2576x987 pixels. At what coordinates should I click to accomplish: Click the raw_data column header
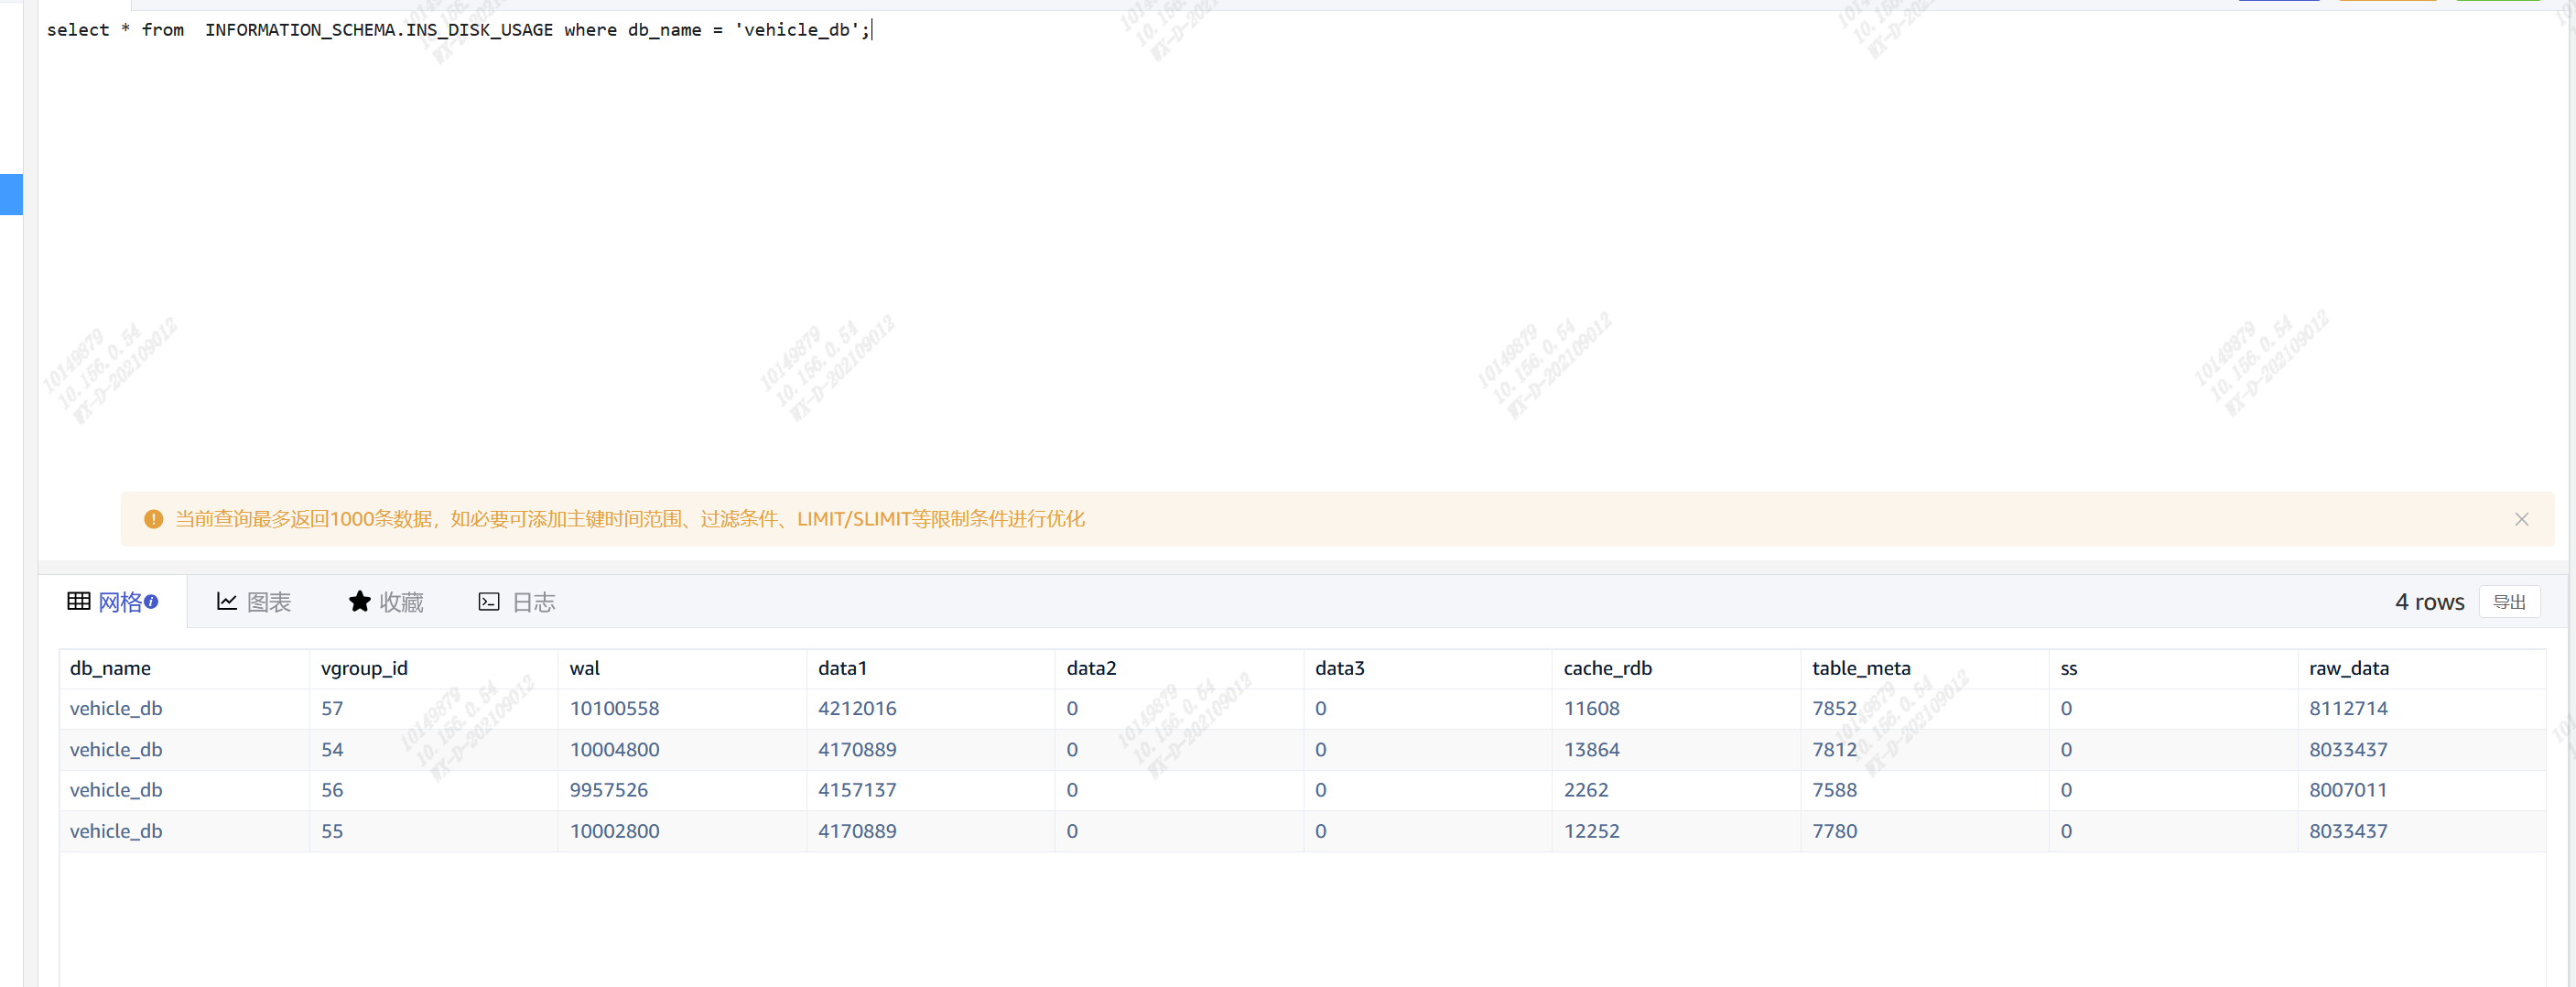2348,668
